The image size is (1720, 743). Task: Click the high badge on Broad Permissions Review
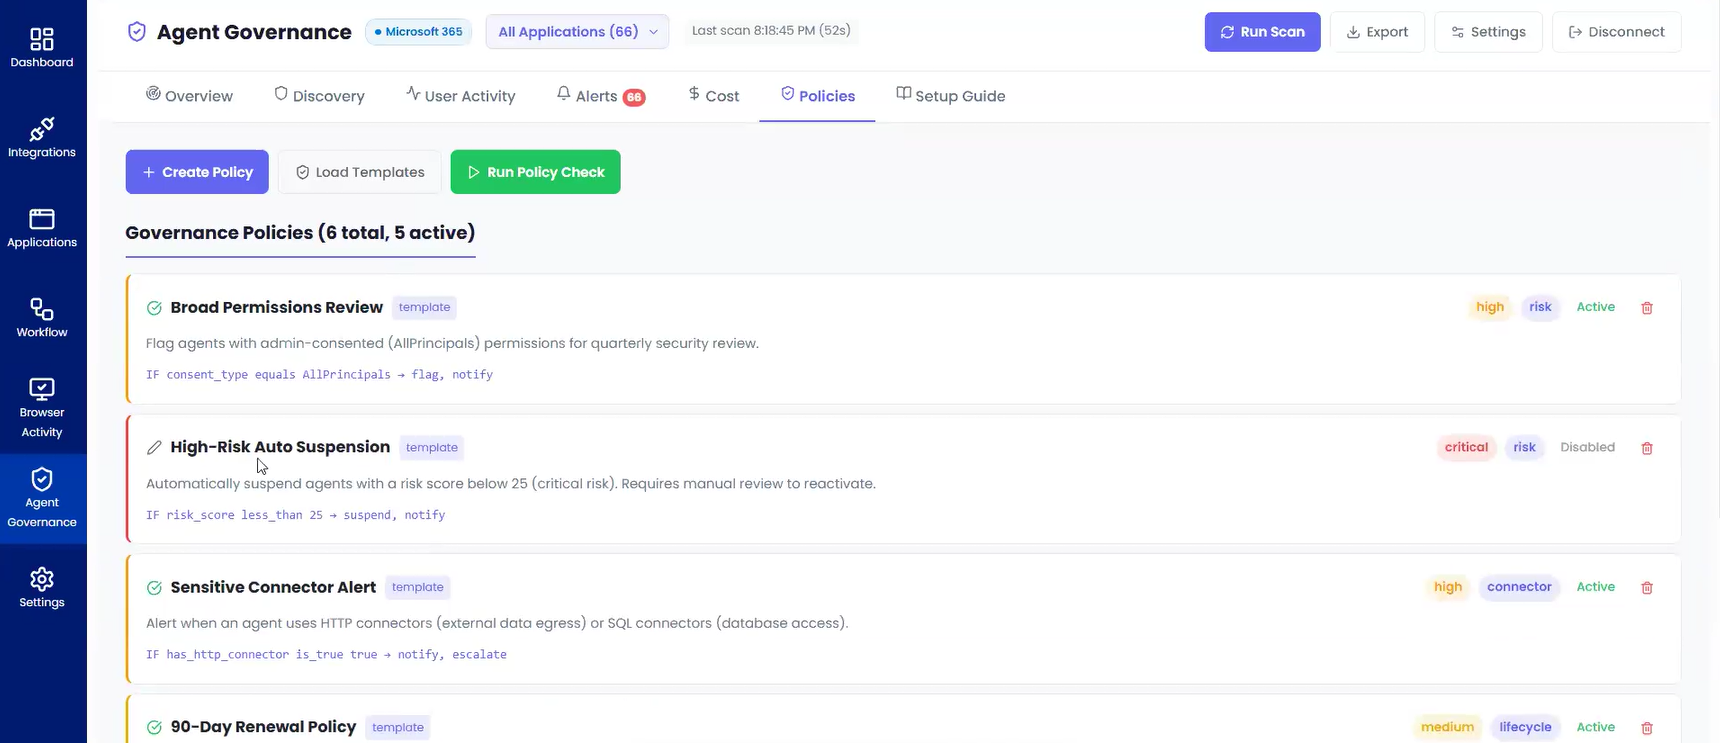coord(1490,307)
